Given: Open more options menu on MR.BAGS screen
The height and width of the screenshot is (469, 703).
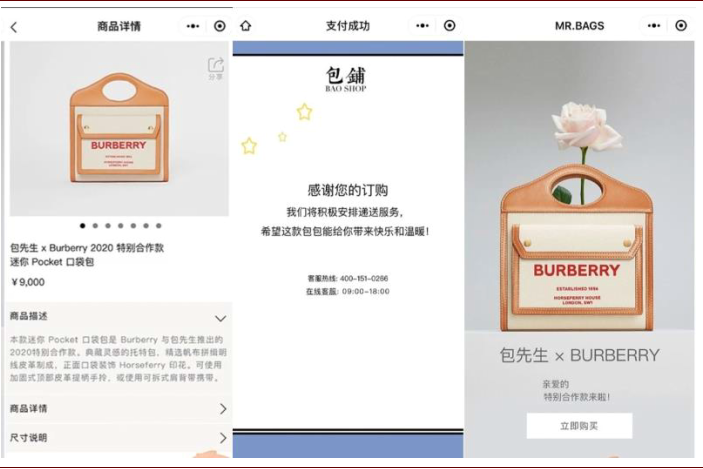Looking at the screenshot, I should click(654, 26).
